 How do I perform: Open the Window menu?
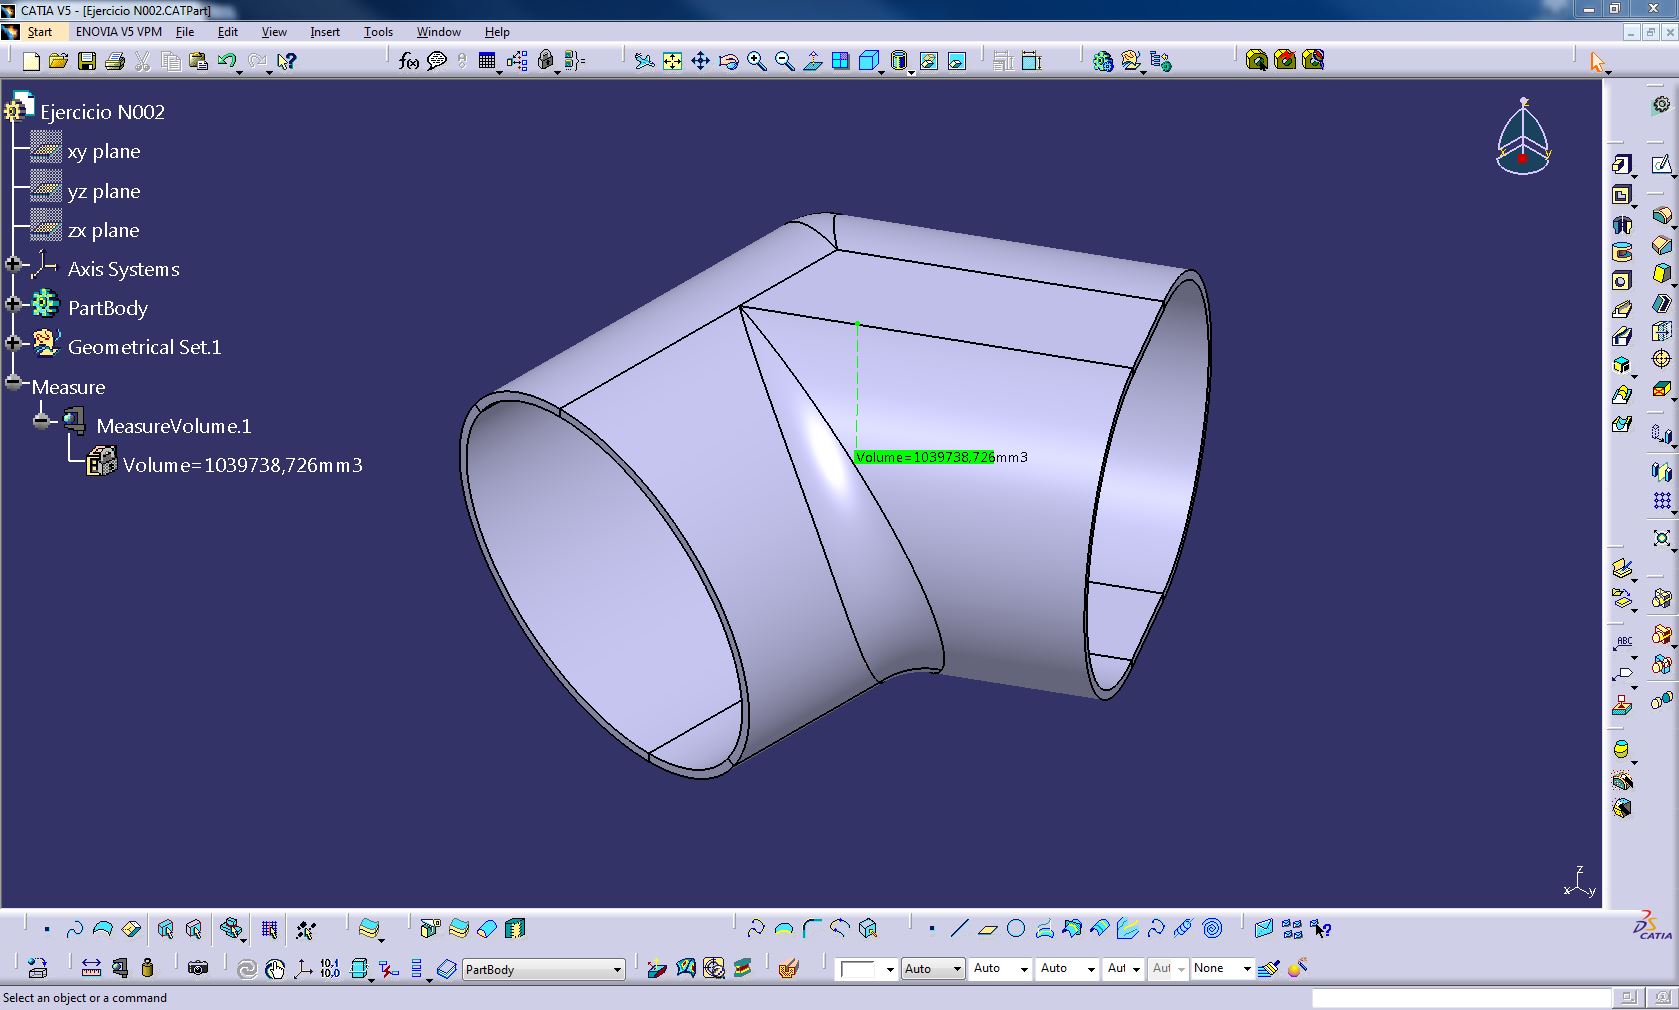[x=439, y=32]
